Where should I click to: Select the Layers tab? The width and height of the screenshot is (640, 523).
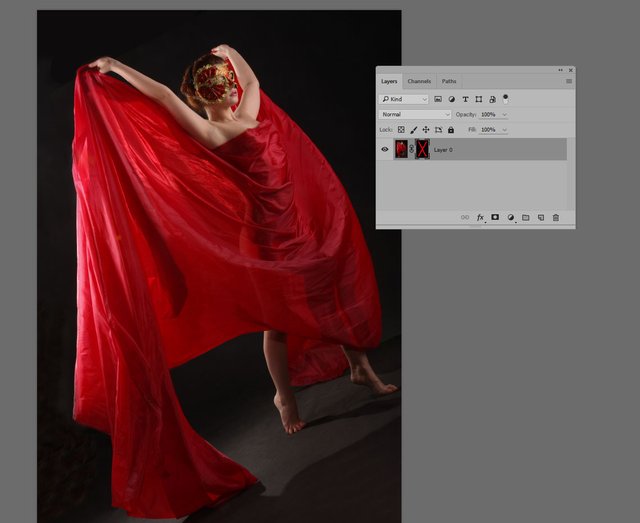pyautogui.click(x=389, y=81)
